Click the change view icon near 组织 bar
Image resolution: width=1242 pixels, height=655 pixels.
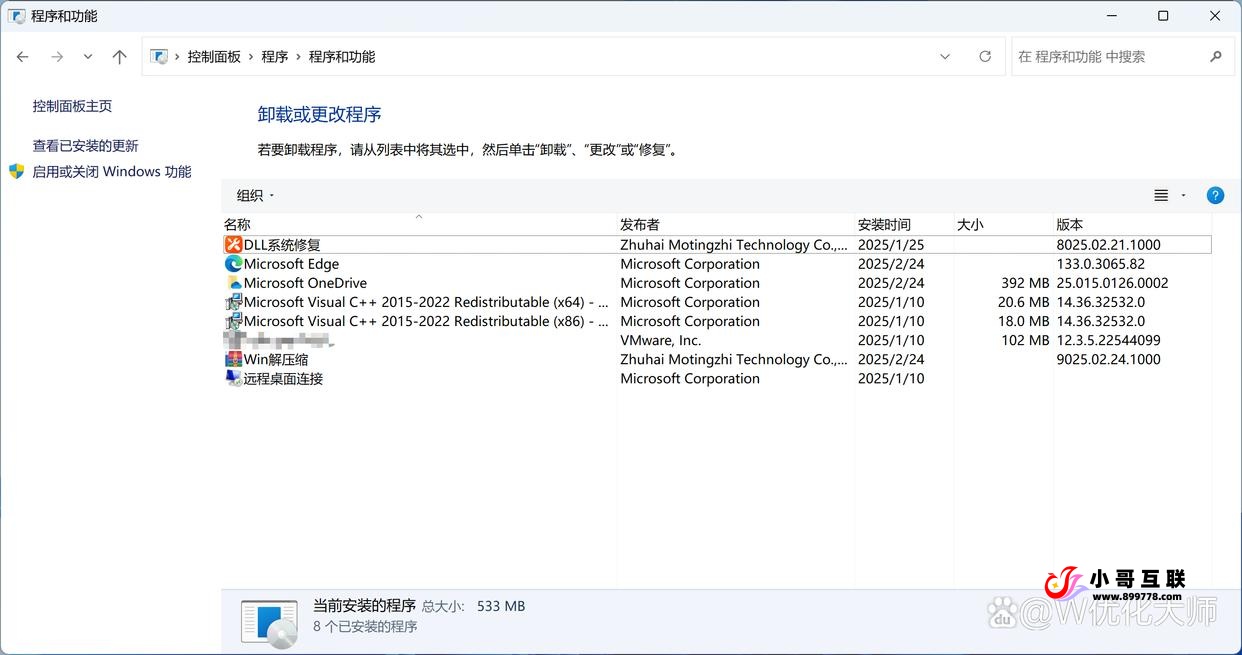pyautogui.click(x=1161, y=194)
